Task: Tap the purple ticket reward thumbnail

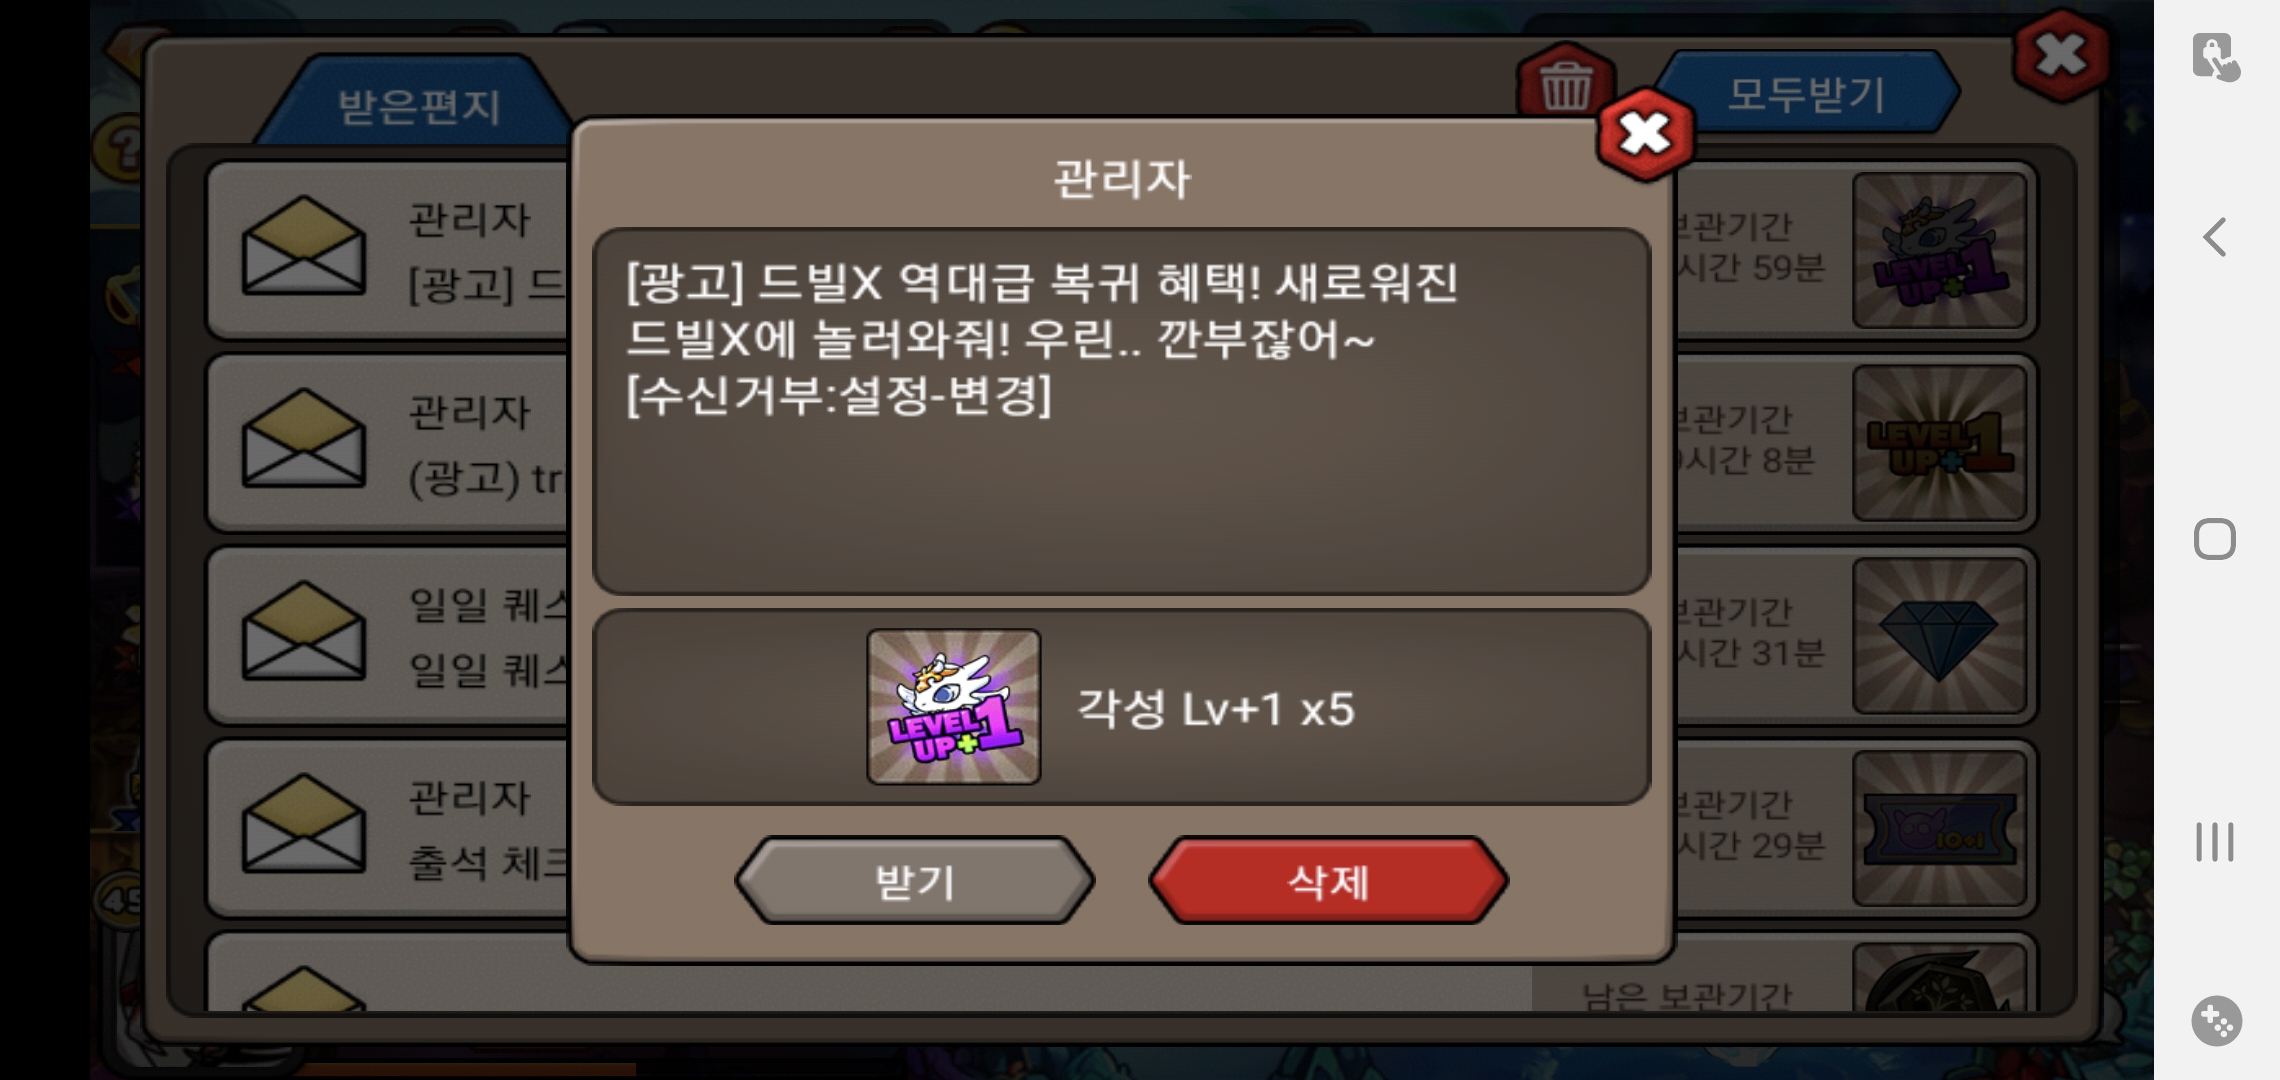Action: (x=1939, y=829)
